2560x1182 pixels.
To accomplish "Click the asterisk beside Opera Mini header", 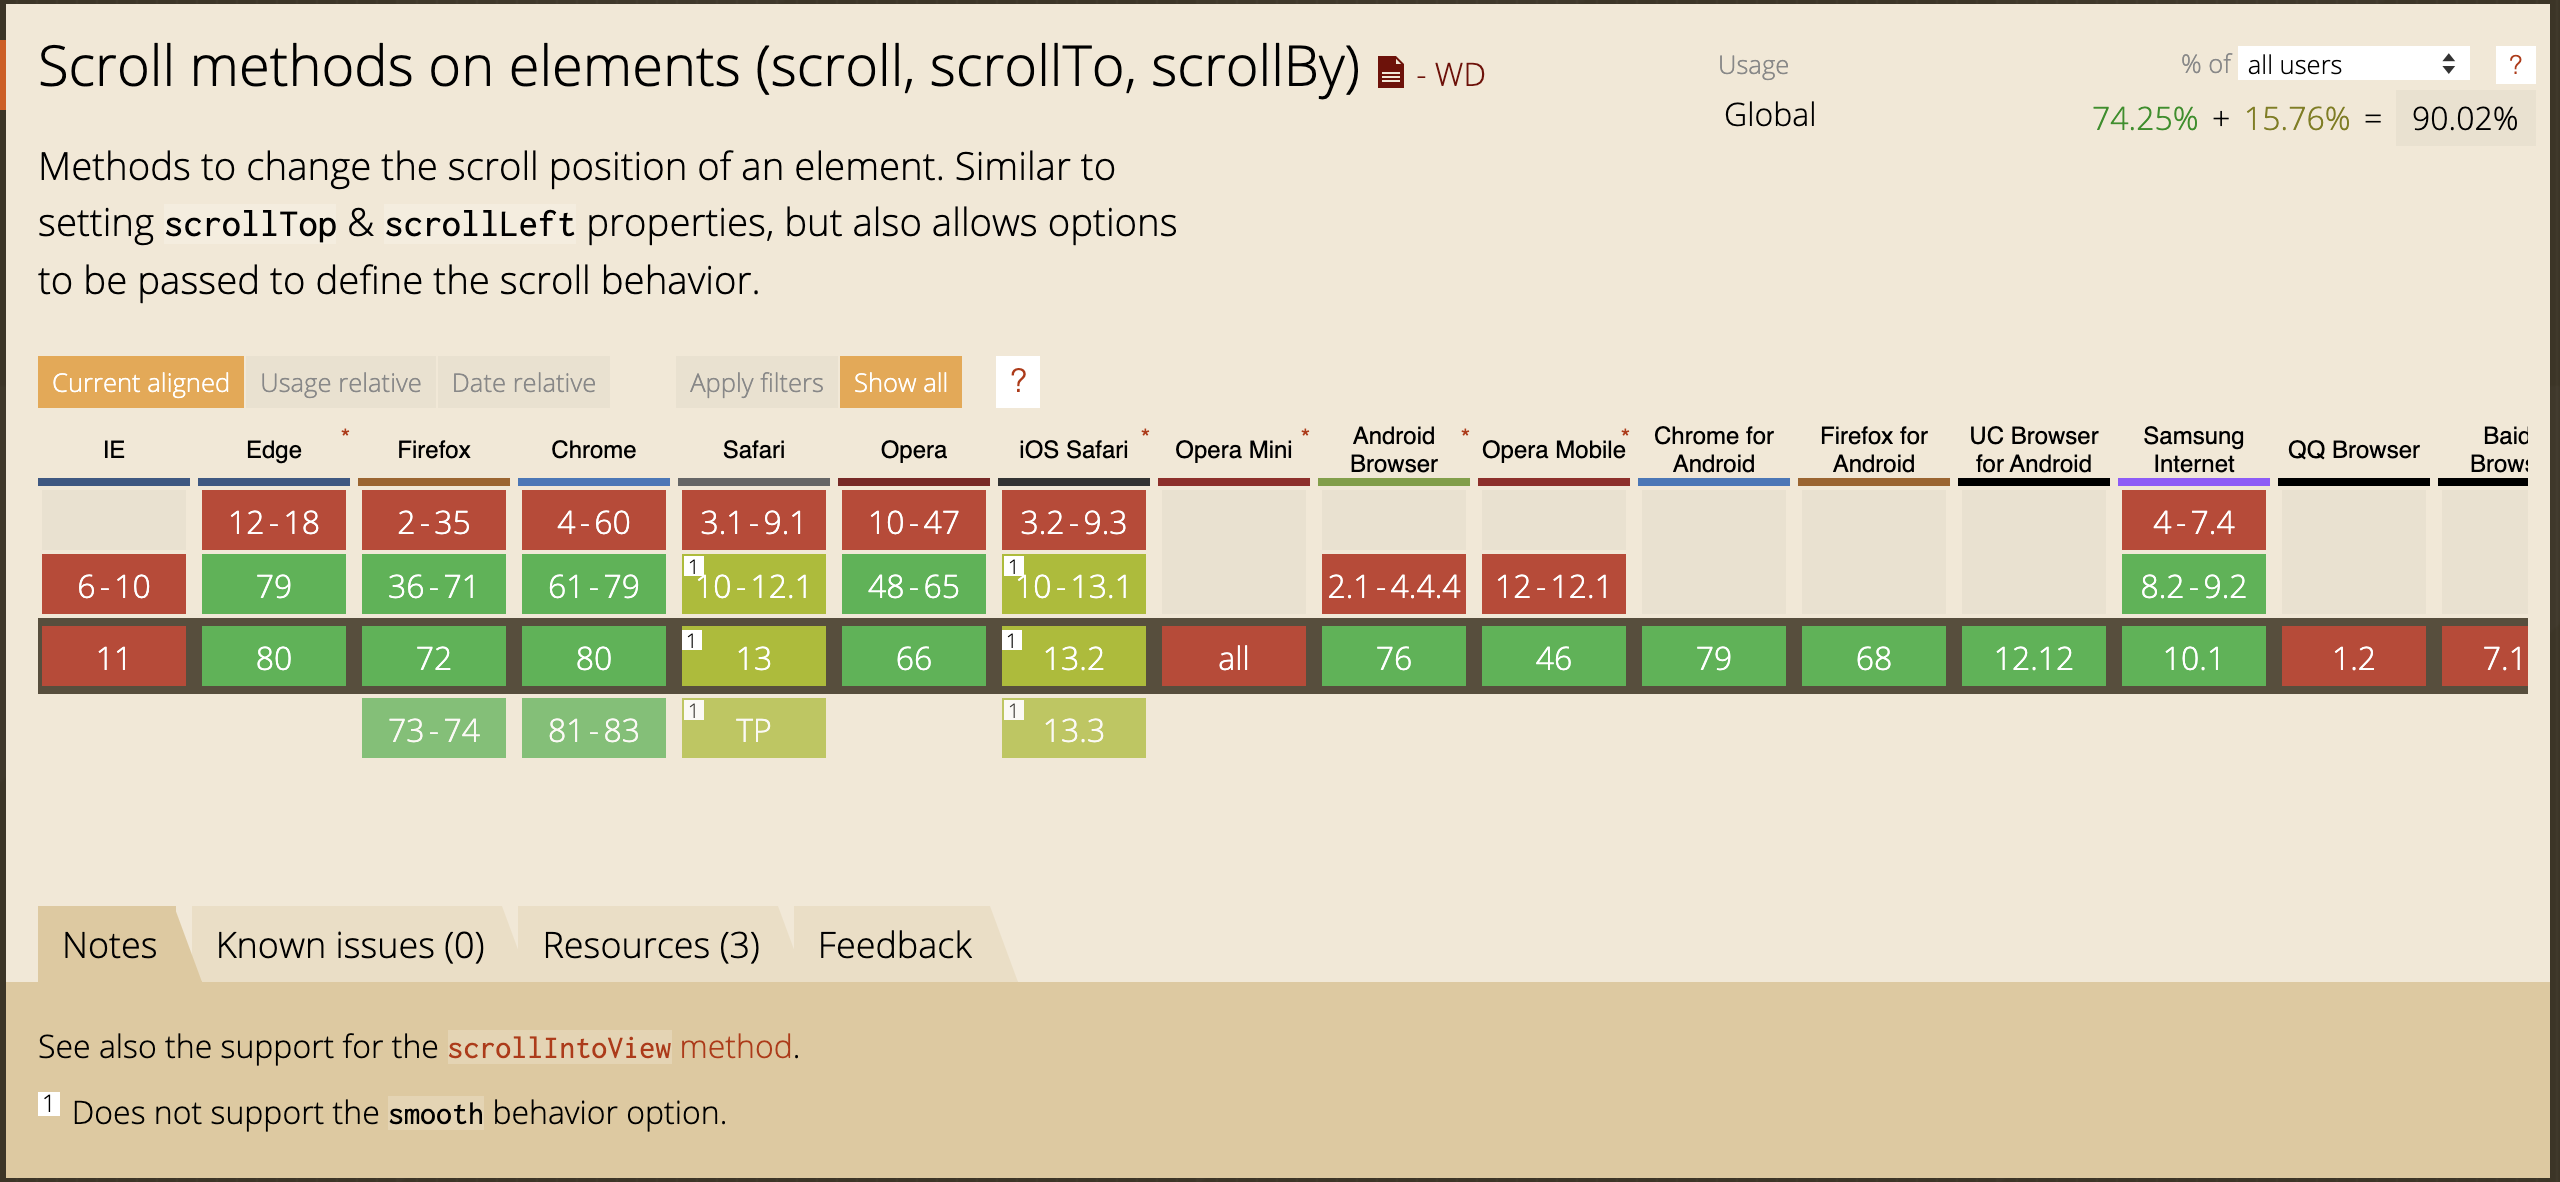I will [1305, 433].
